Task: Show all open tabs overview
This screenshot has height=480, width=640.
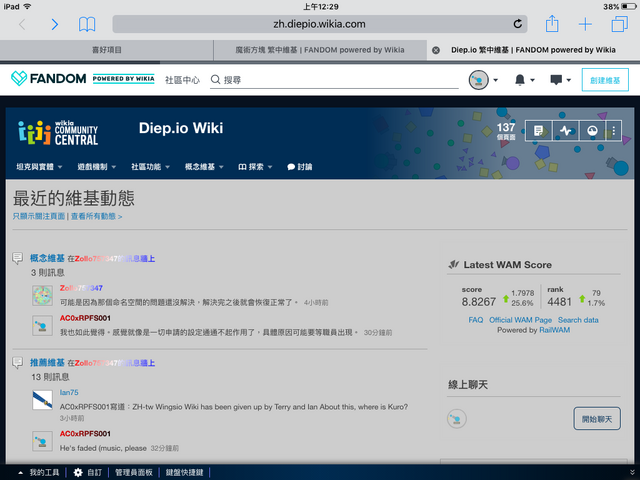Action: click(620, 24)
